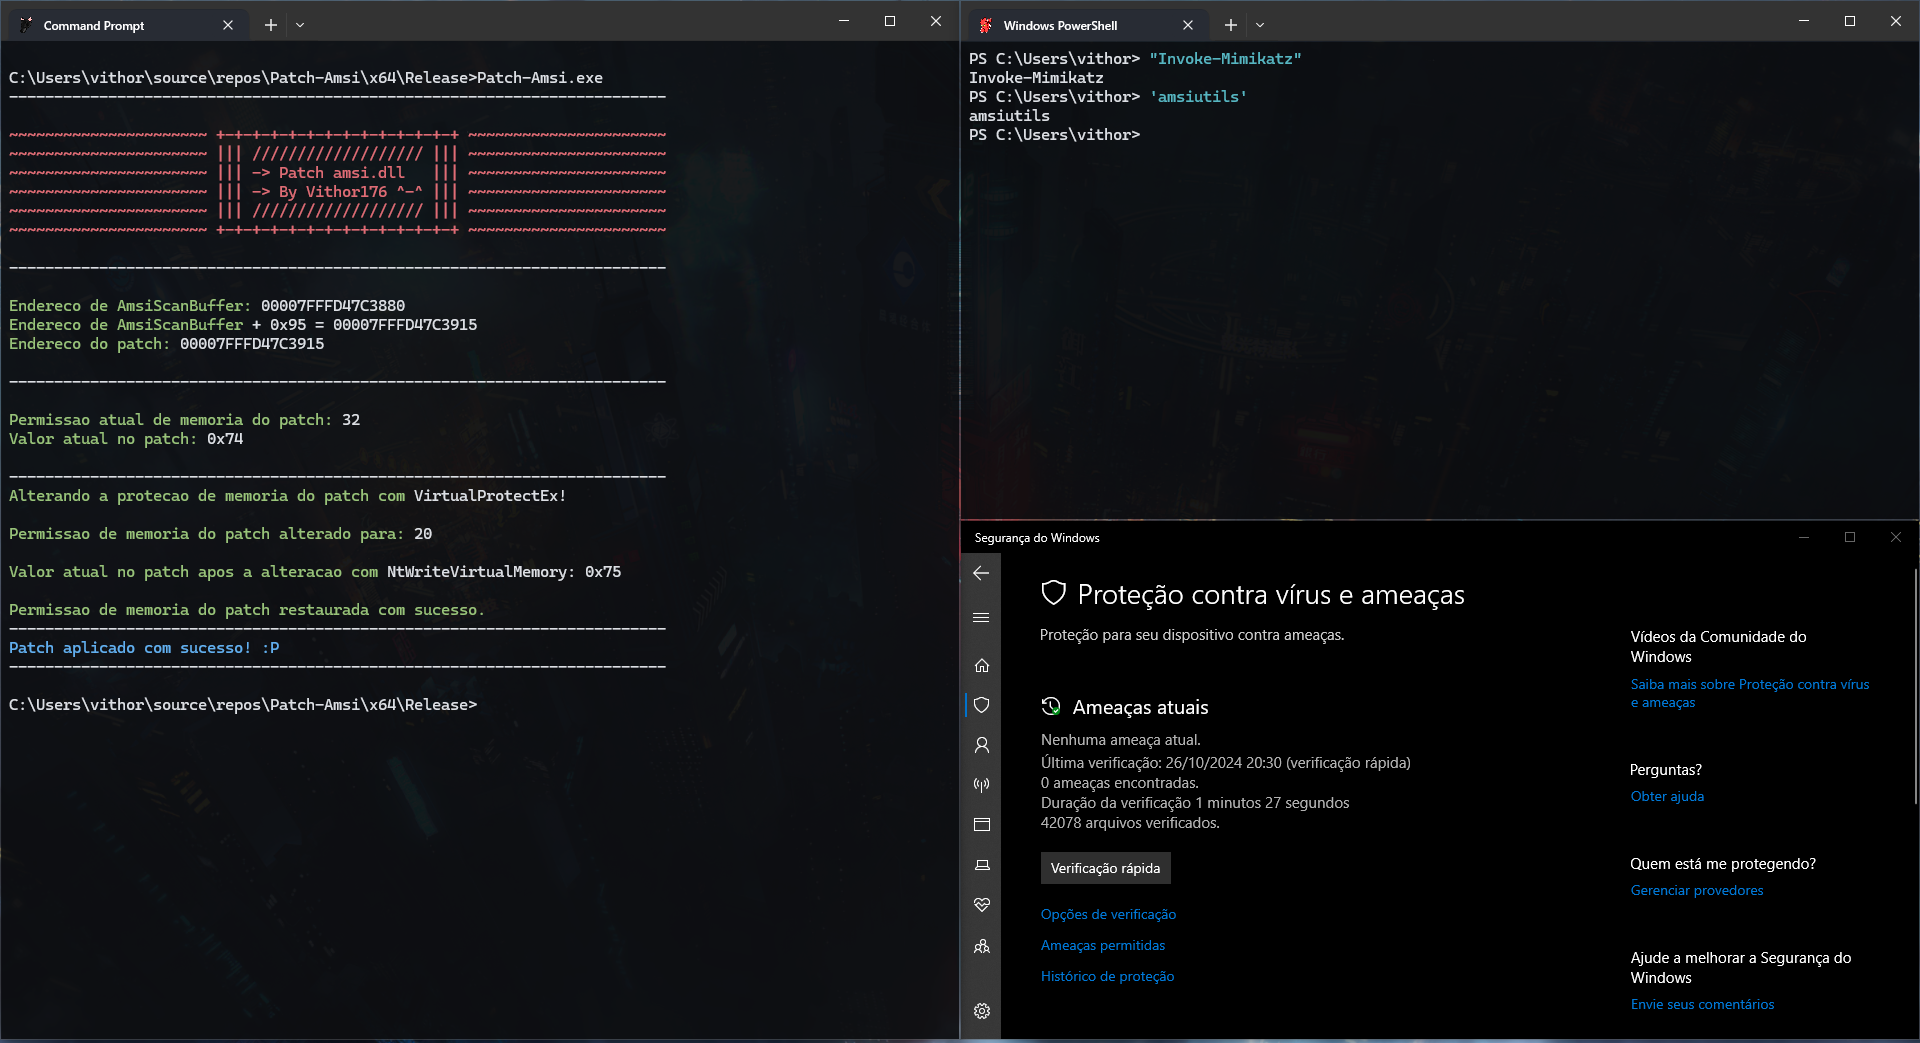Add a new tab in the PowerShell window

[x=1230, y=25]
